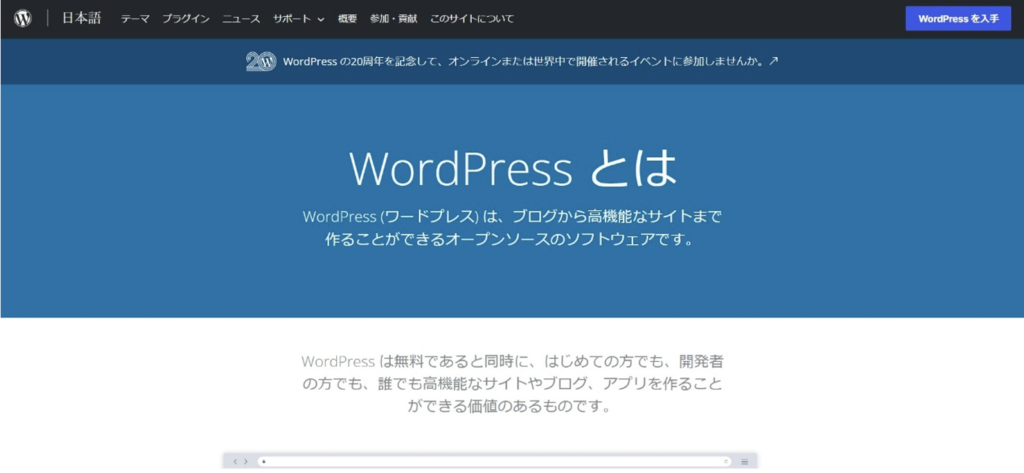Expand the サポート dropdown chevron
The image size is (1024, 473).
pyautogui.click(x=321, y=19)
